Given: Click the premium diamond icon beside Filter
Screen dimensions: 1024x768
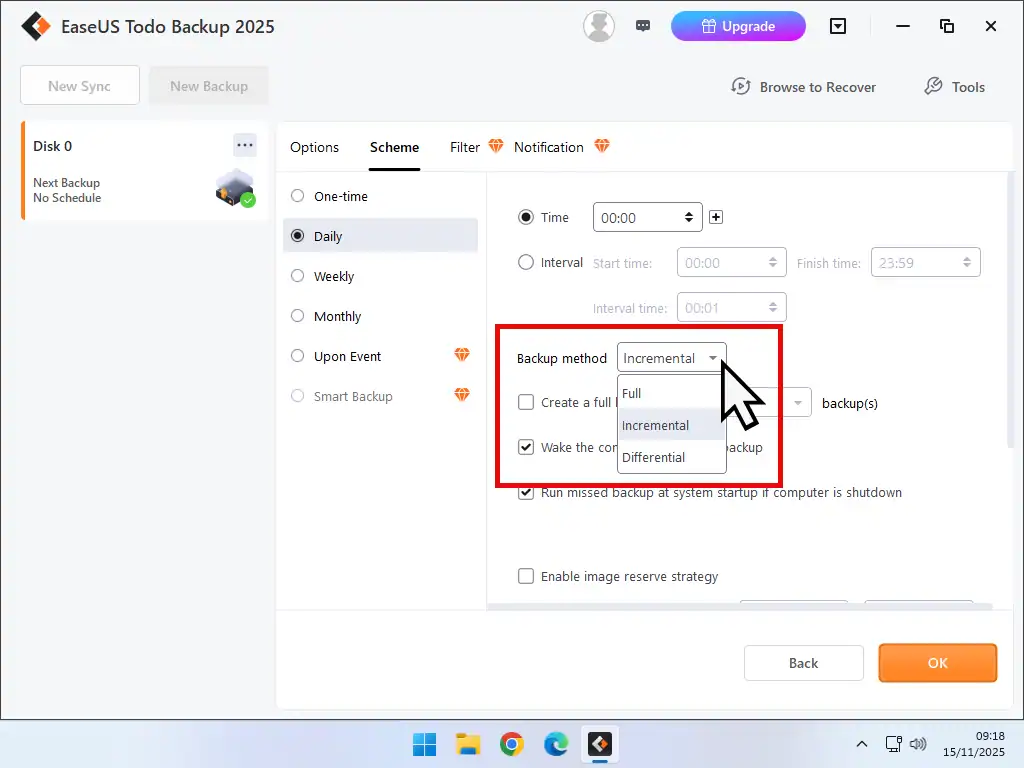Looking at the screenshot, I should (496, 145).
